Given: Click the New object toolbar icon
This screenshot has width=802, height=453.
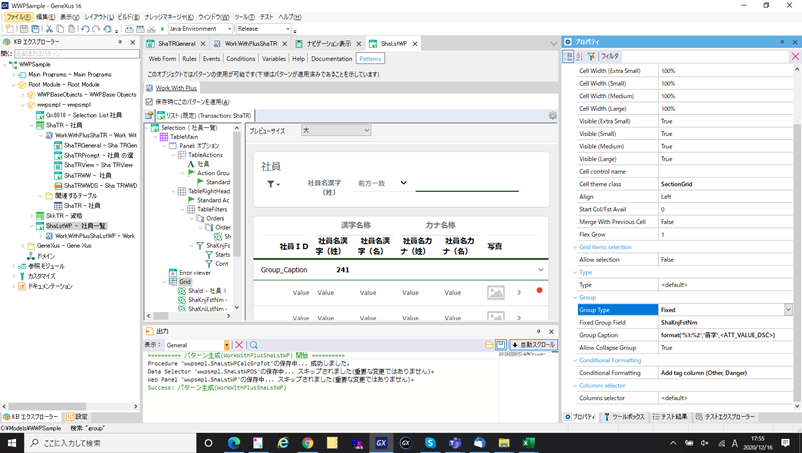Looking at the screenshot, I should pyautogui.click(x=10, y=29).
